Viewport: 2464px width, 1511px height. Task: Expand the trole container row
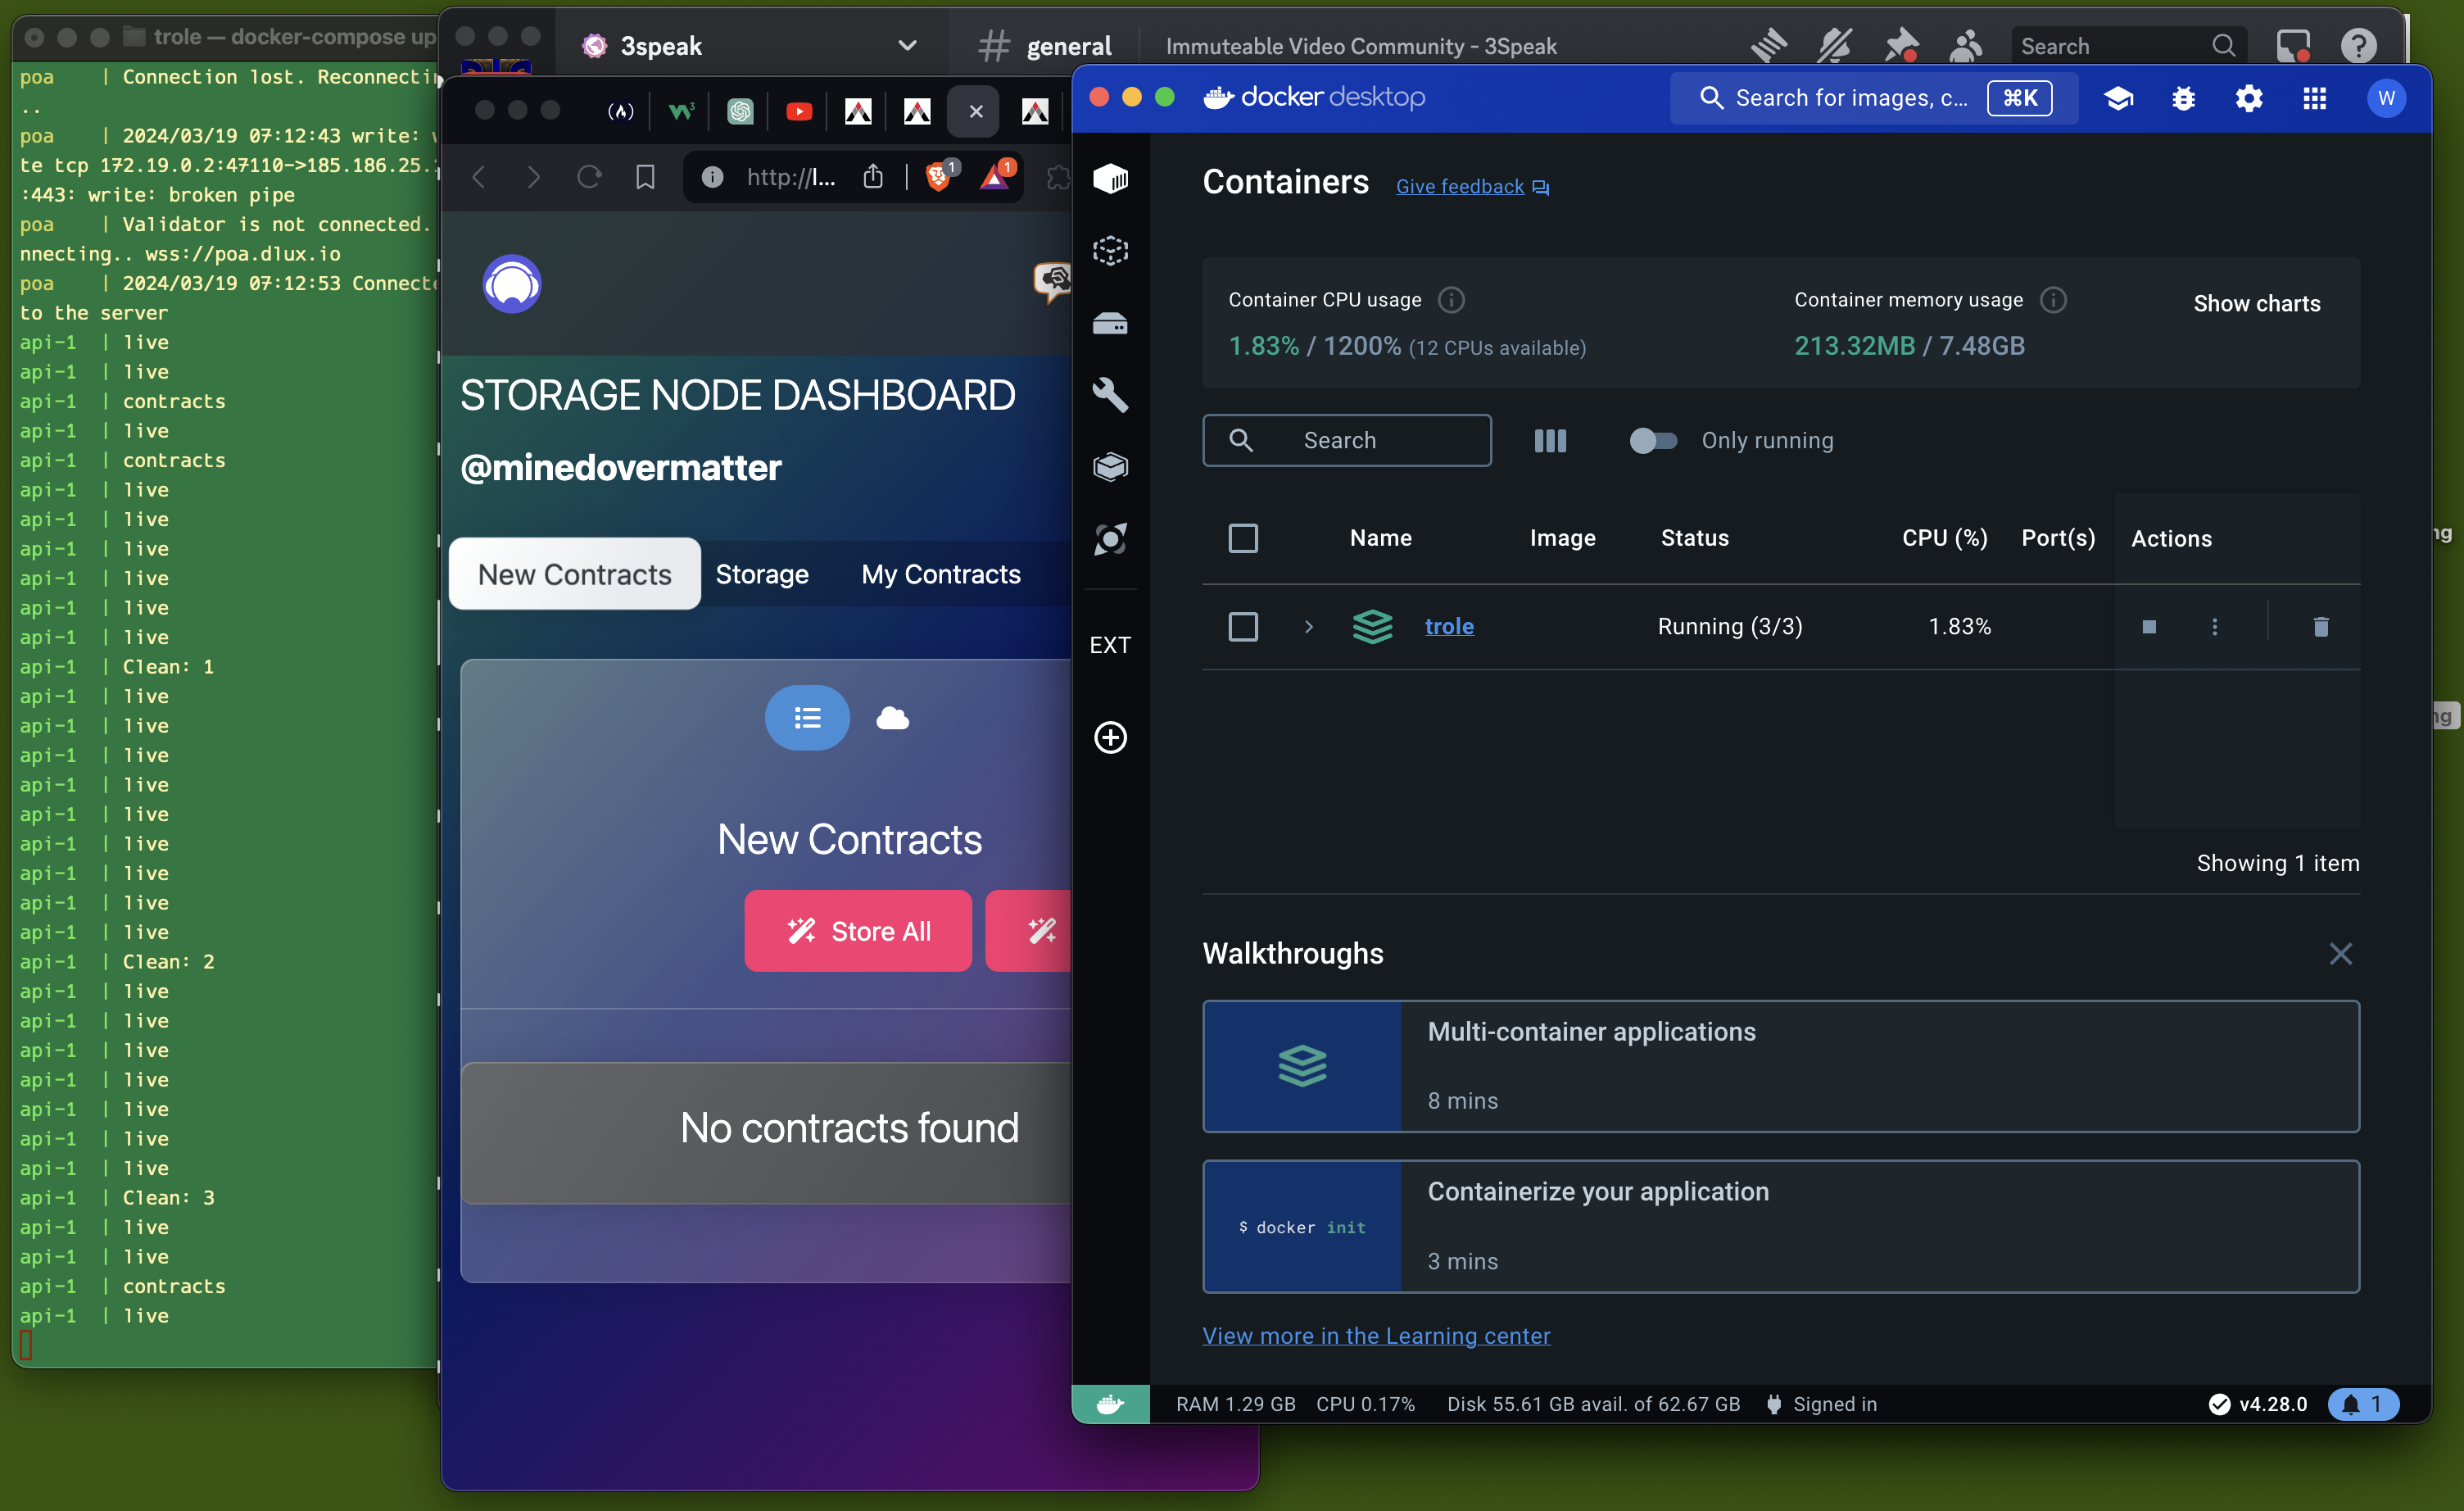pyautogui.click(x=1308, y=627)
